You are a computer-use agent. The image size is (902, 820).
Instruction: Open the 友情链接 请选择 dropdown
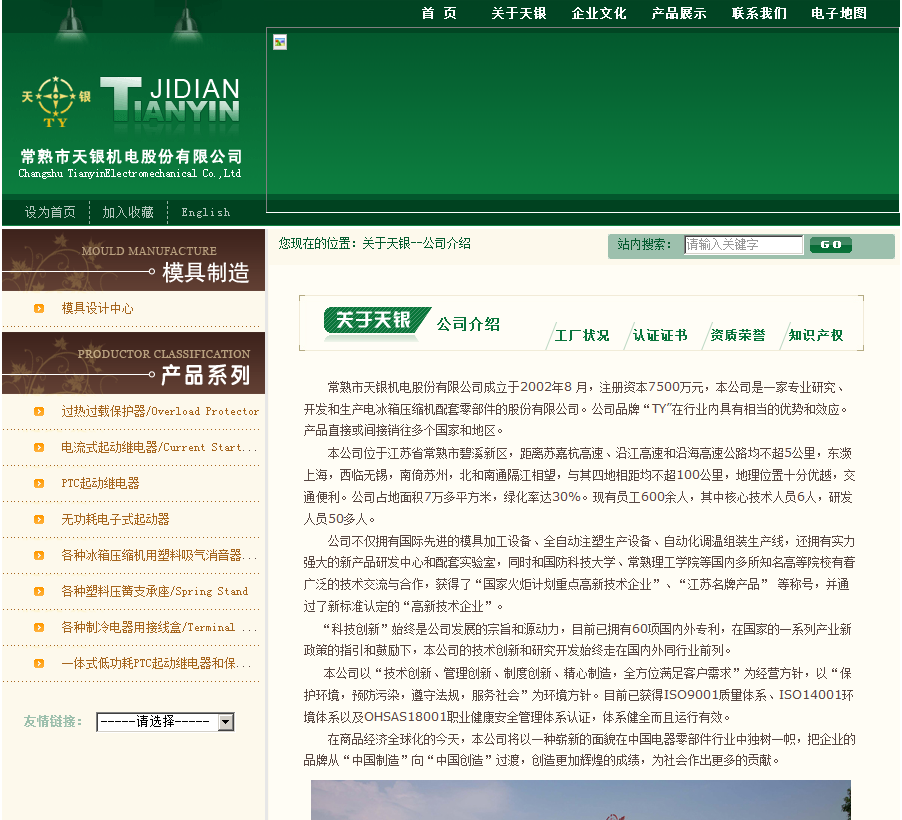[166, 722]
